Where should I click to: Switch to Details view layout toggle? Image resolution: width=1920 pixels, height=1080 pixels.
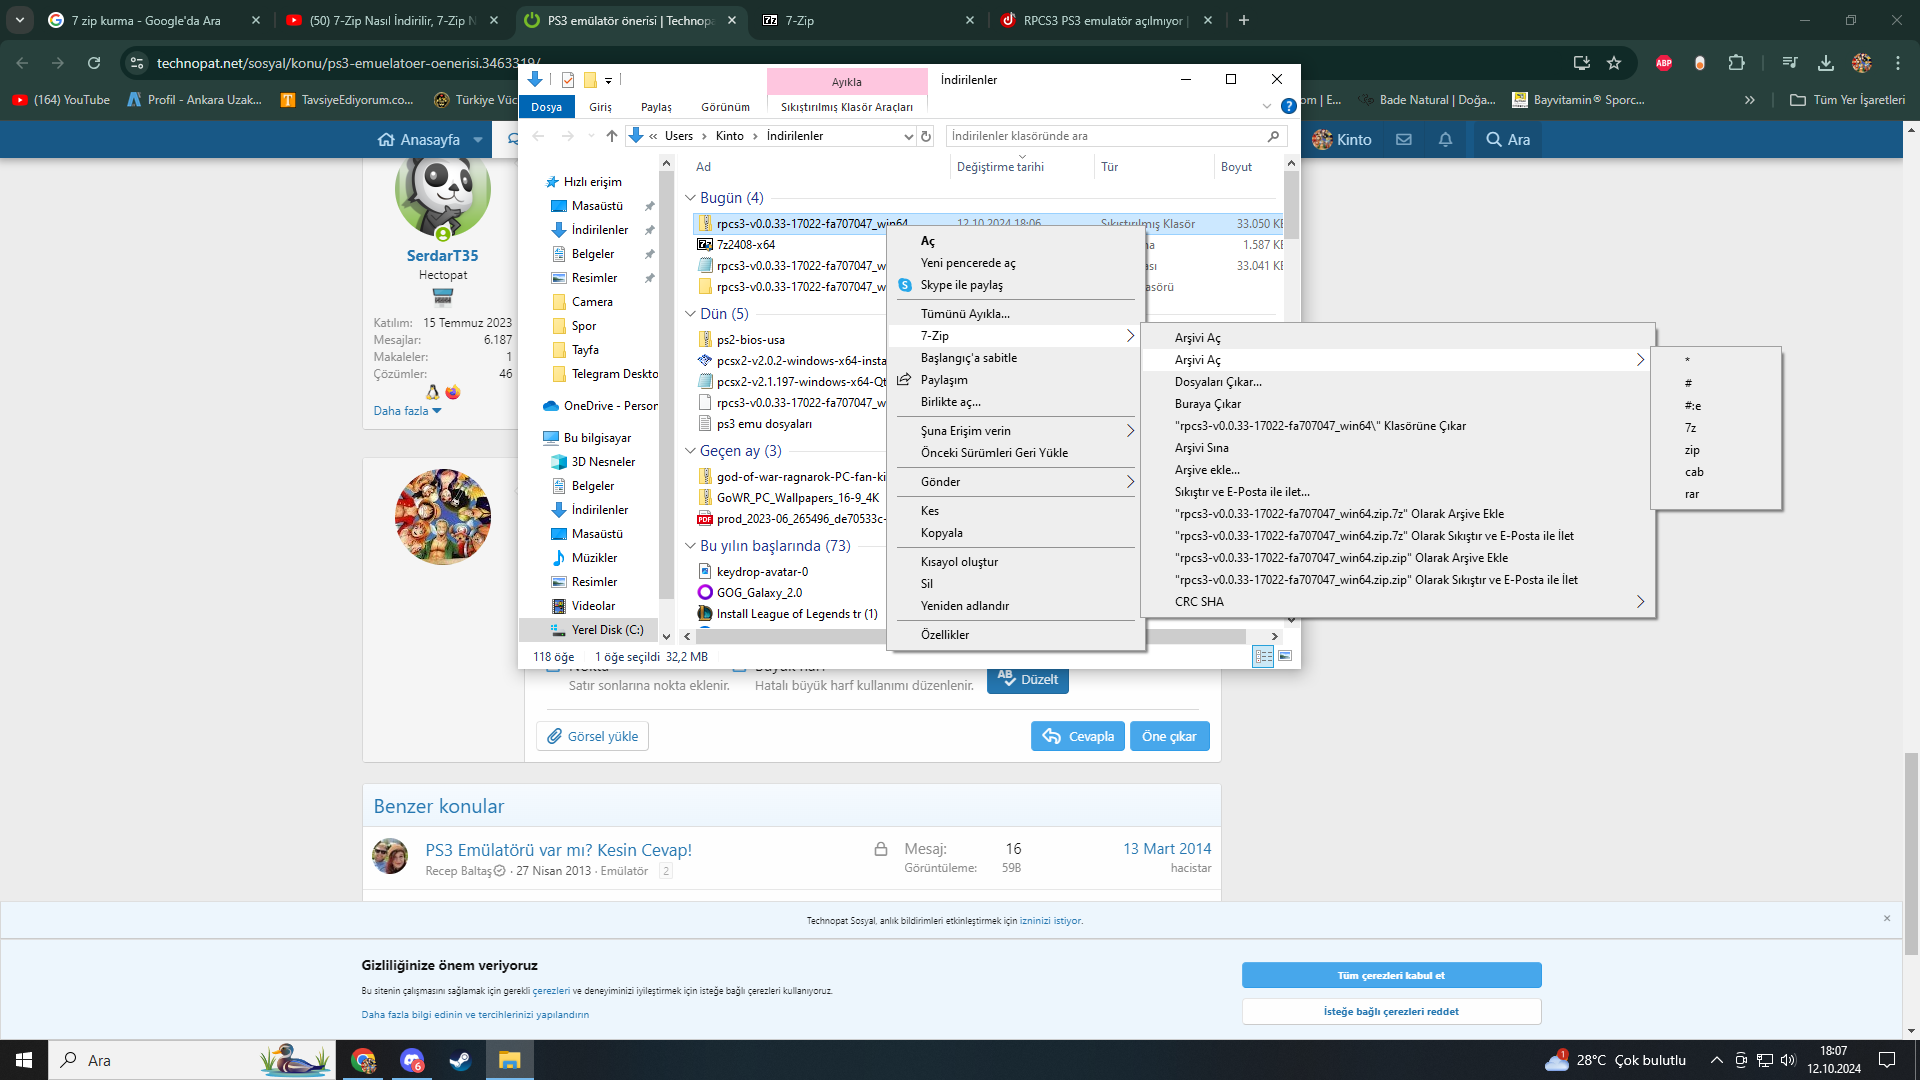1263,657
